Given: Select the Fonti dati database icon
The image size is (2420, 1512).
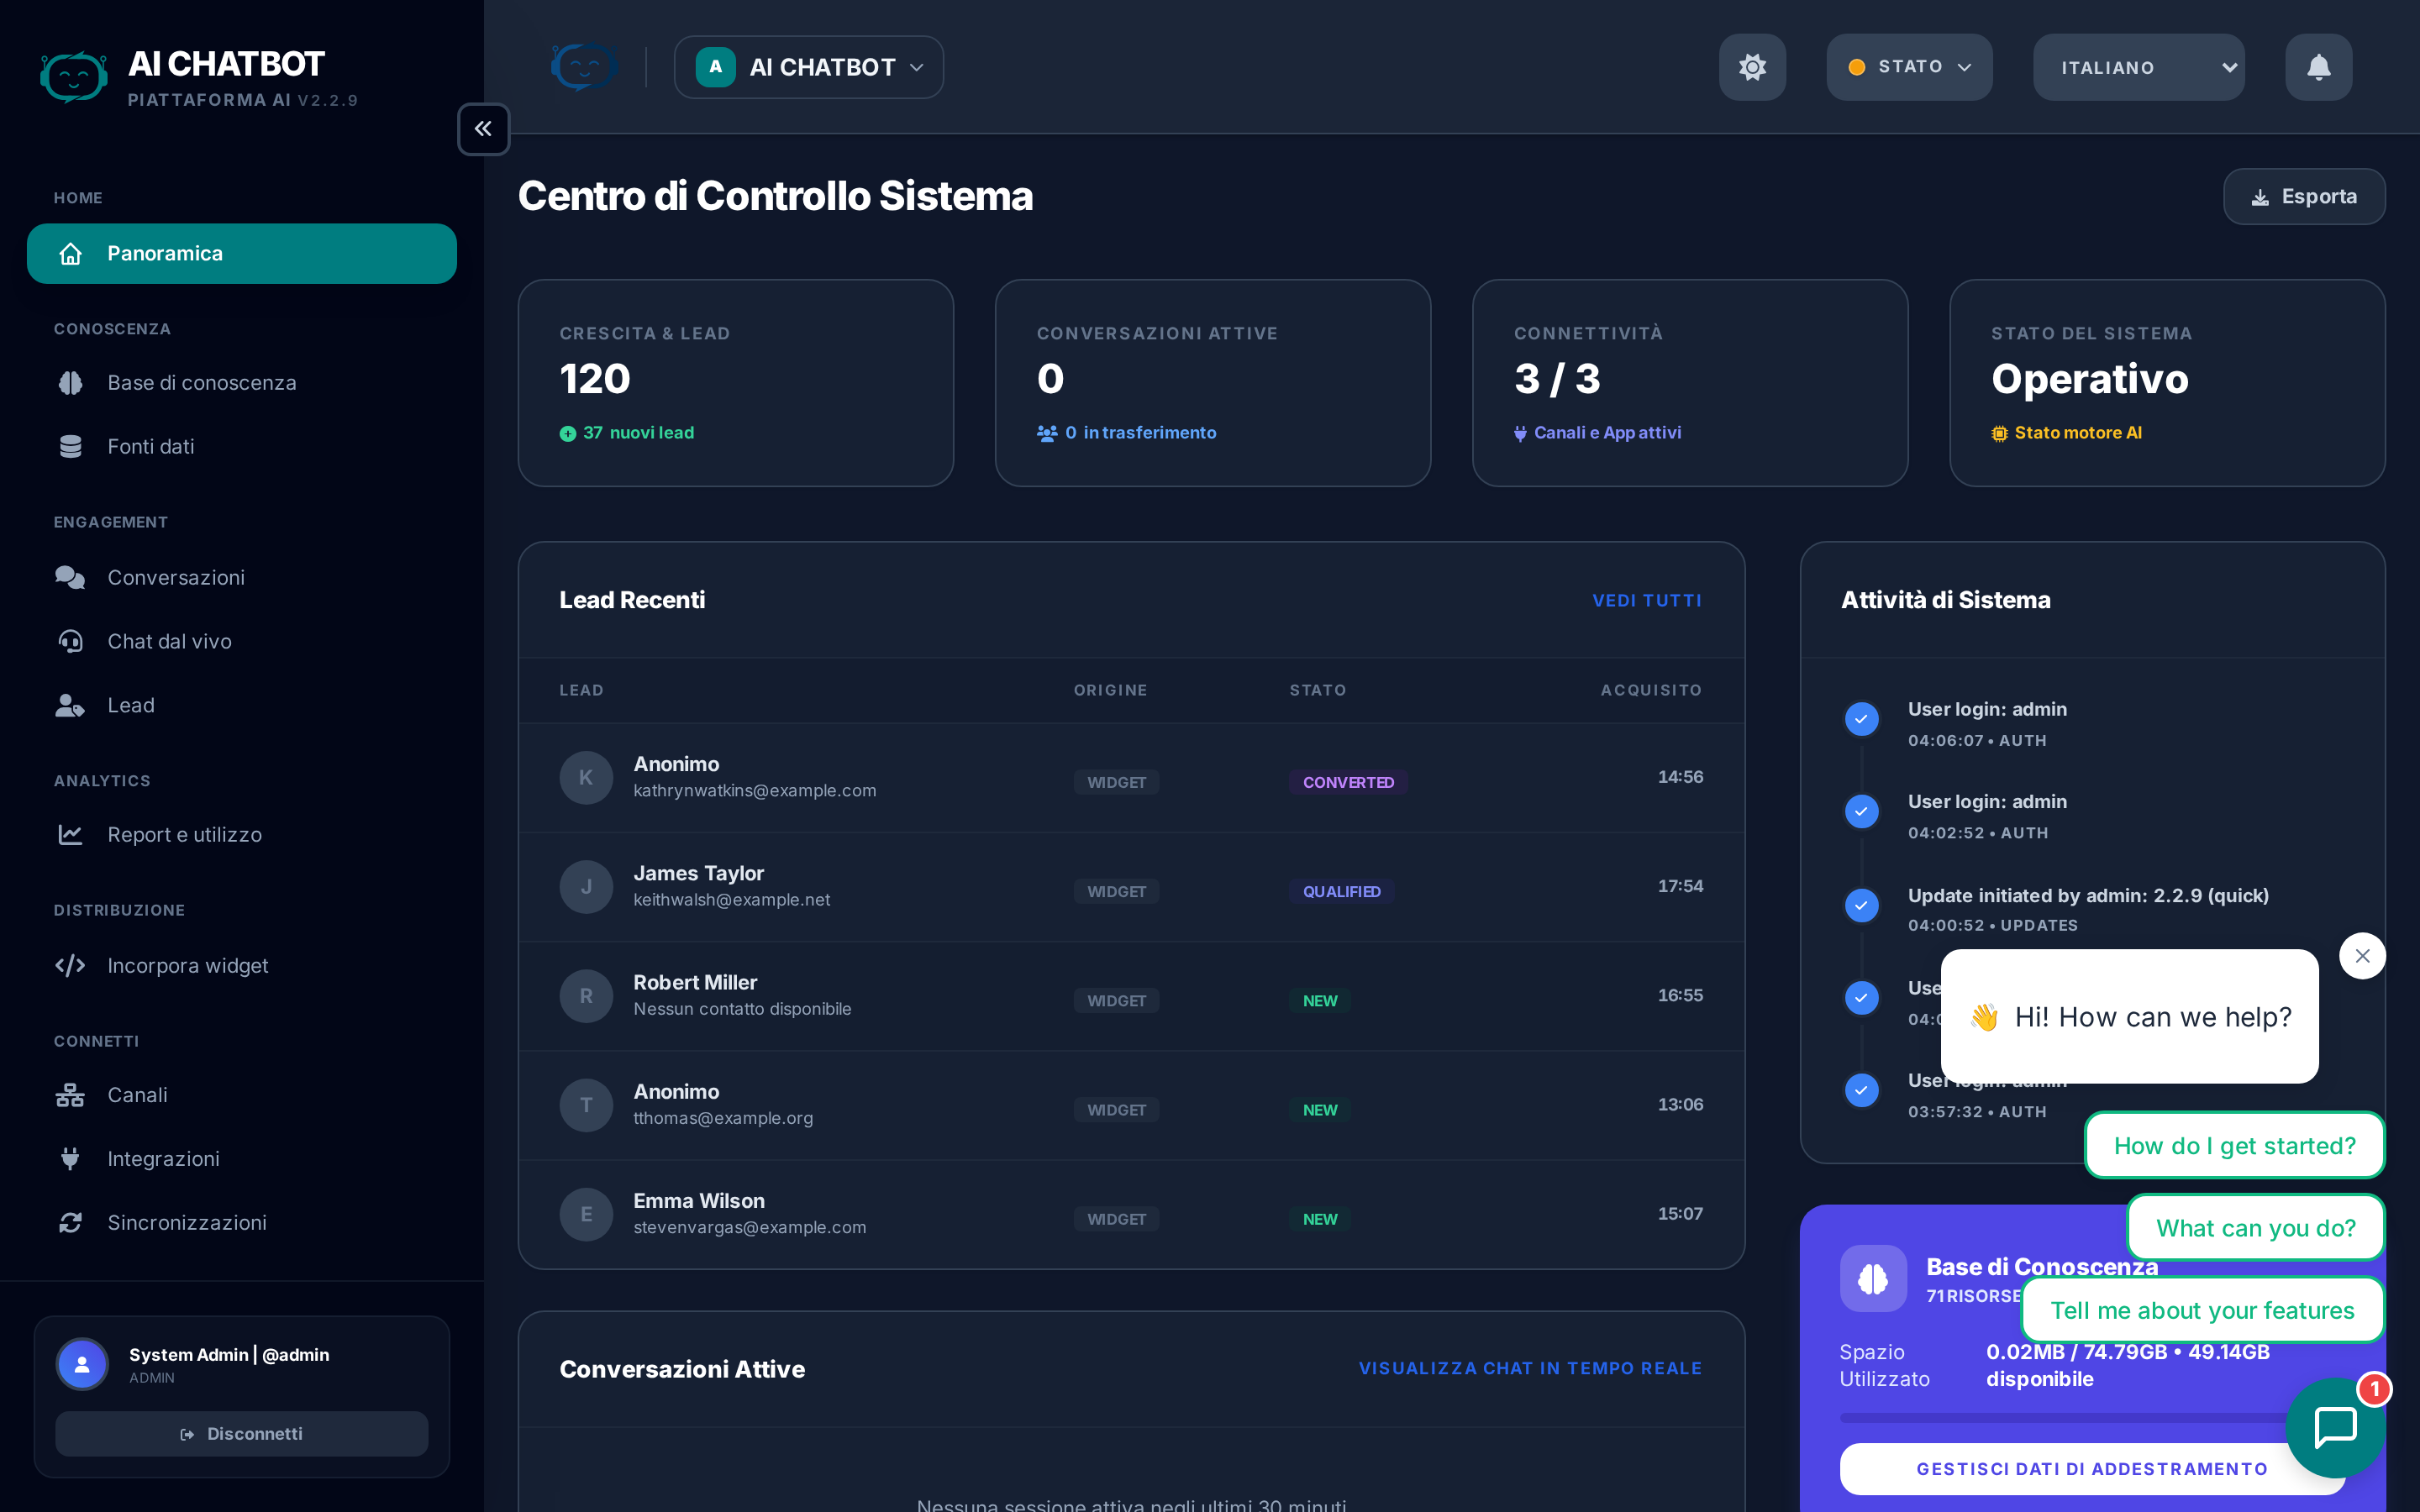Looking at the screenshot, I should (x=70, y=446).
